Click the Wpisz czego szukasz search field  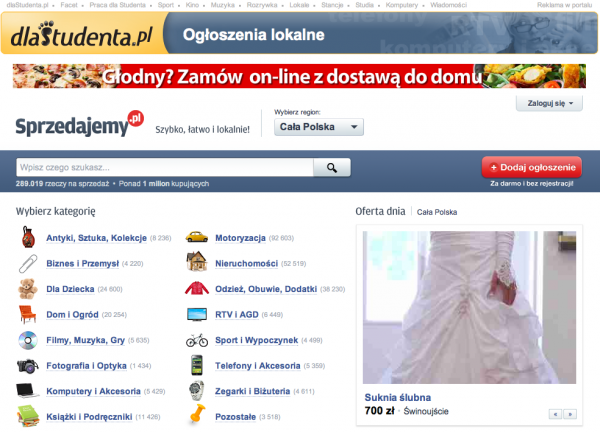(x=165, y=168)
